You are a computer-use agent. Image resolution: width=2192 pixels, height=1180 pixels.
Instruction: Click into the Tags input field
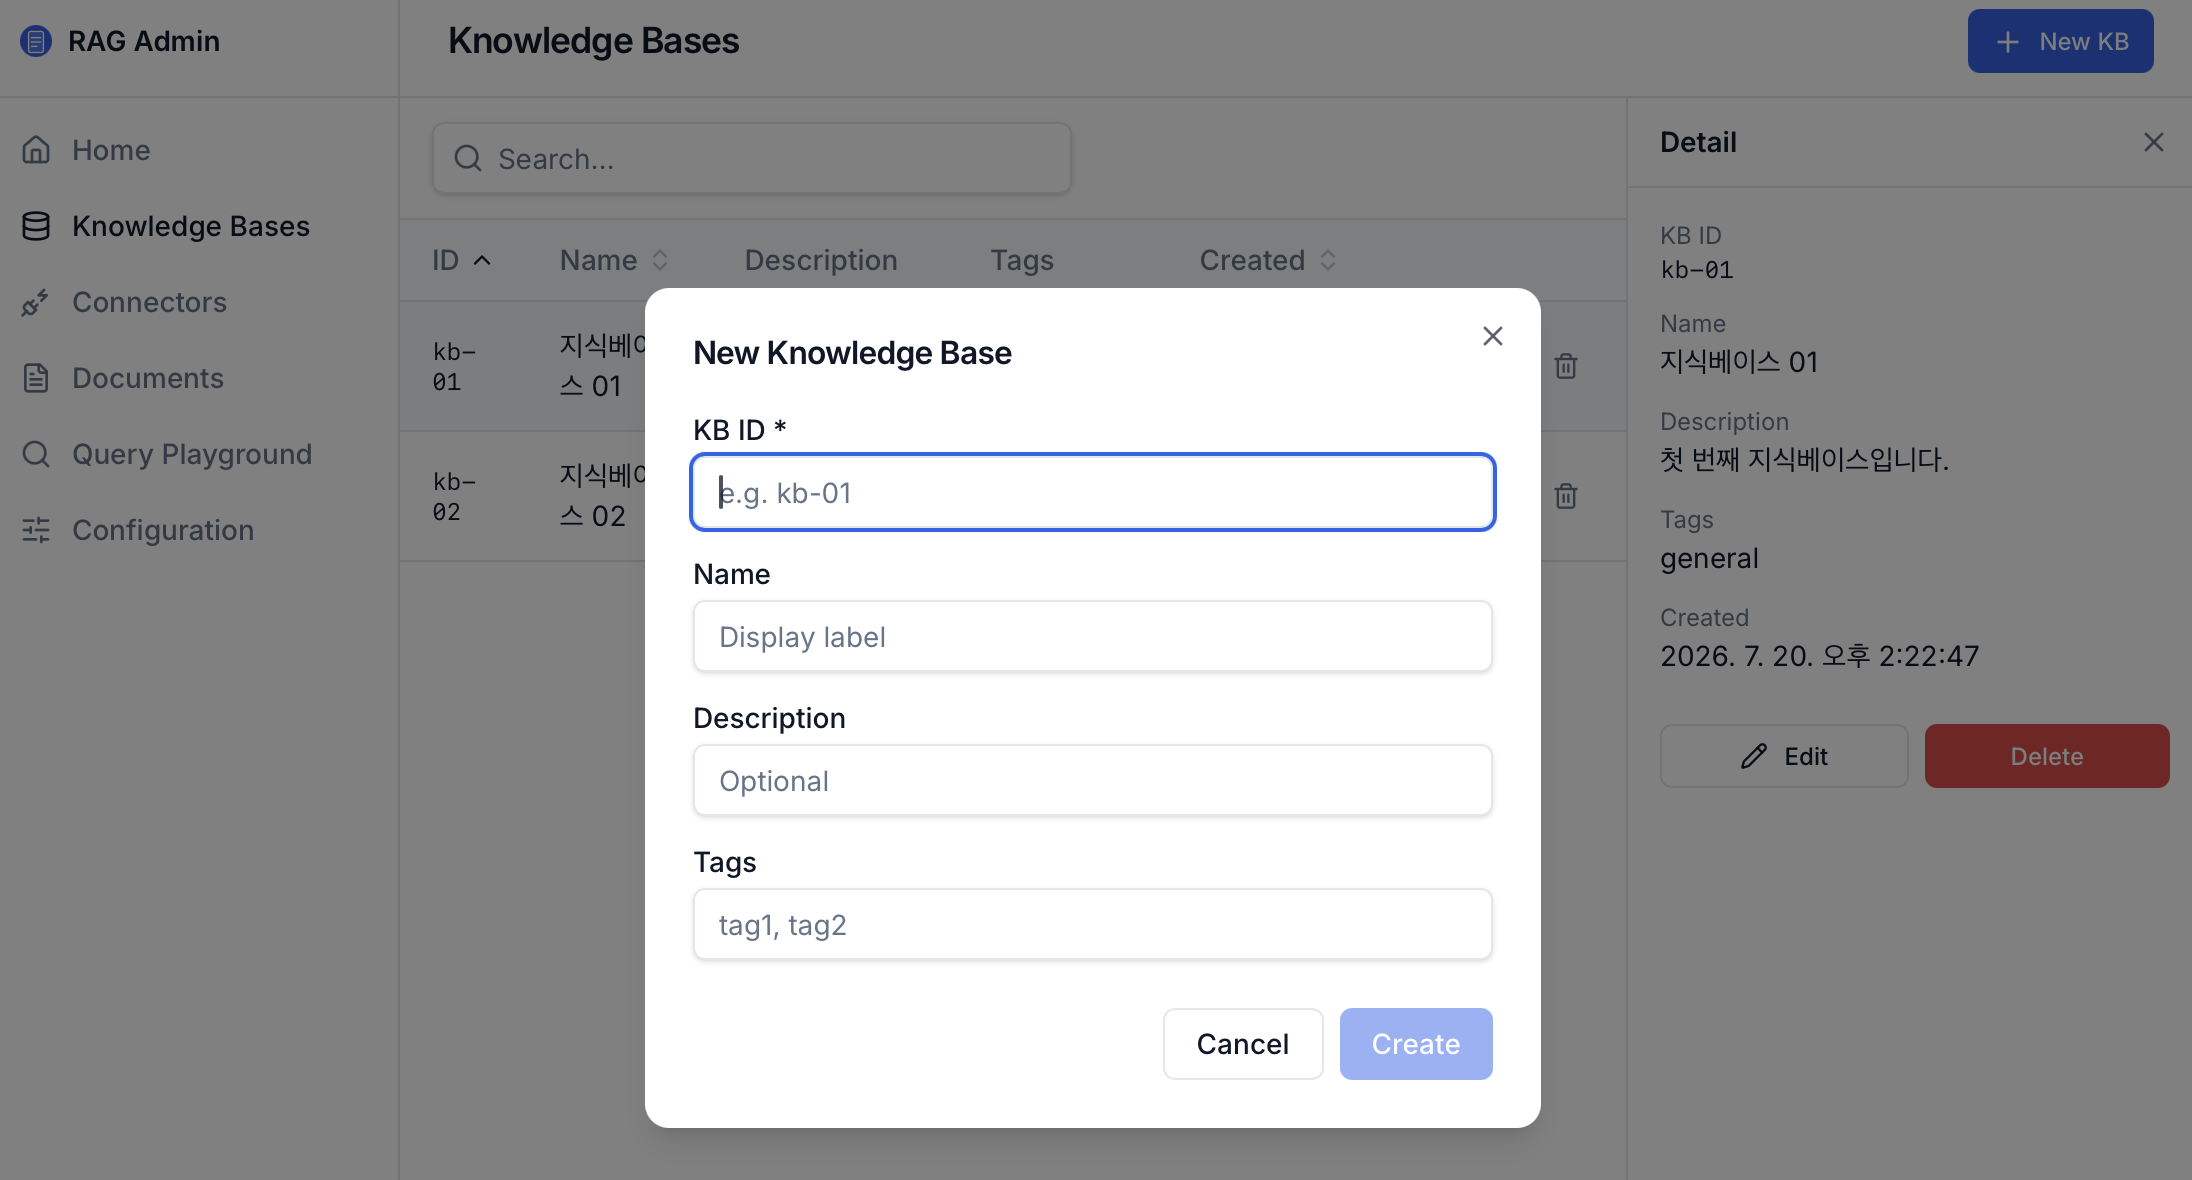click(x=1093, y=924)
